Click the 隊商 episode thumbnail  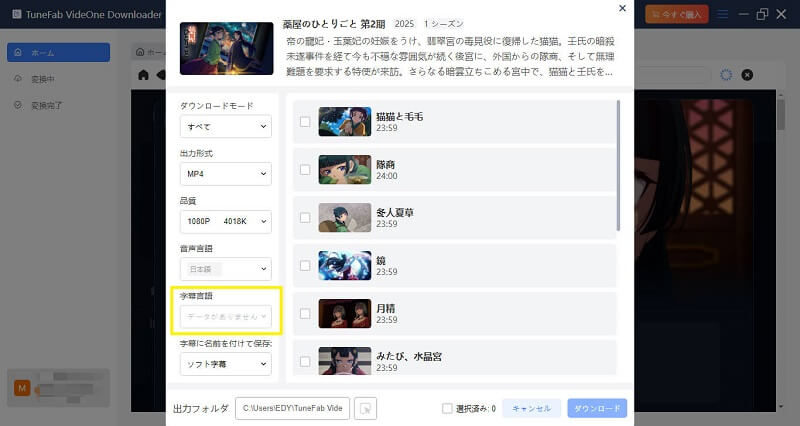[344, 169]
